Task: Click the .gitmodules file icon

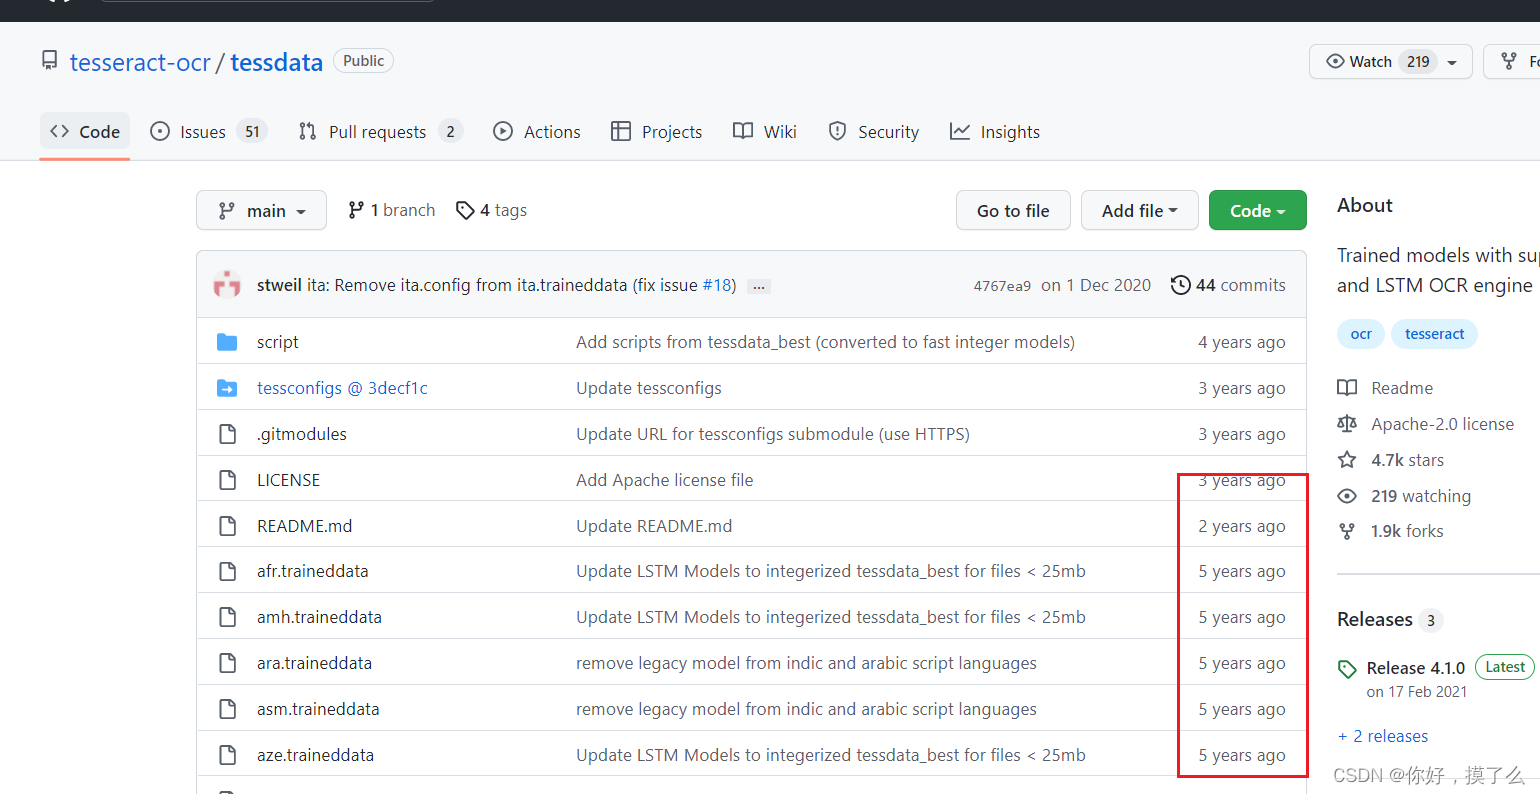Action: click(x=227, y=434)
